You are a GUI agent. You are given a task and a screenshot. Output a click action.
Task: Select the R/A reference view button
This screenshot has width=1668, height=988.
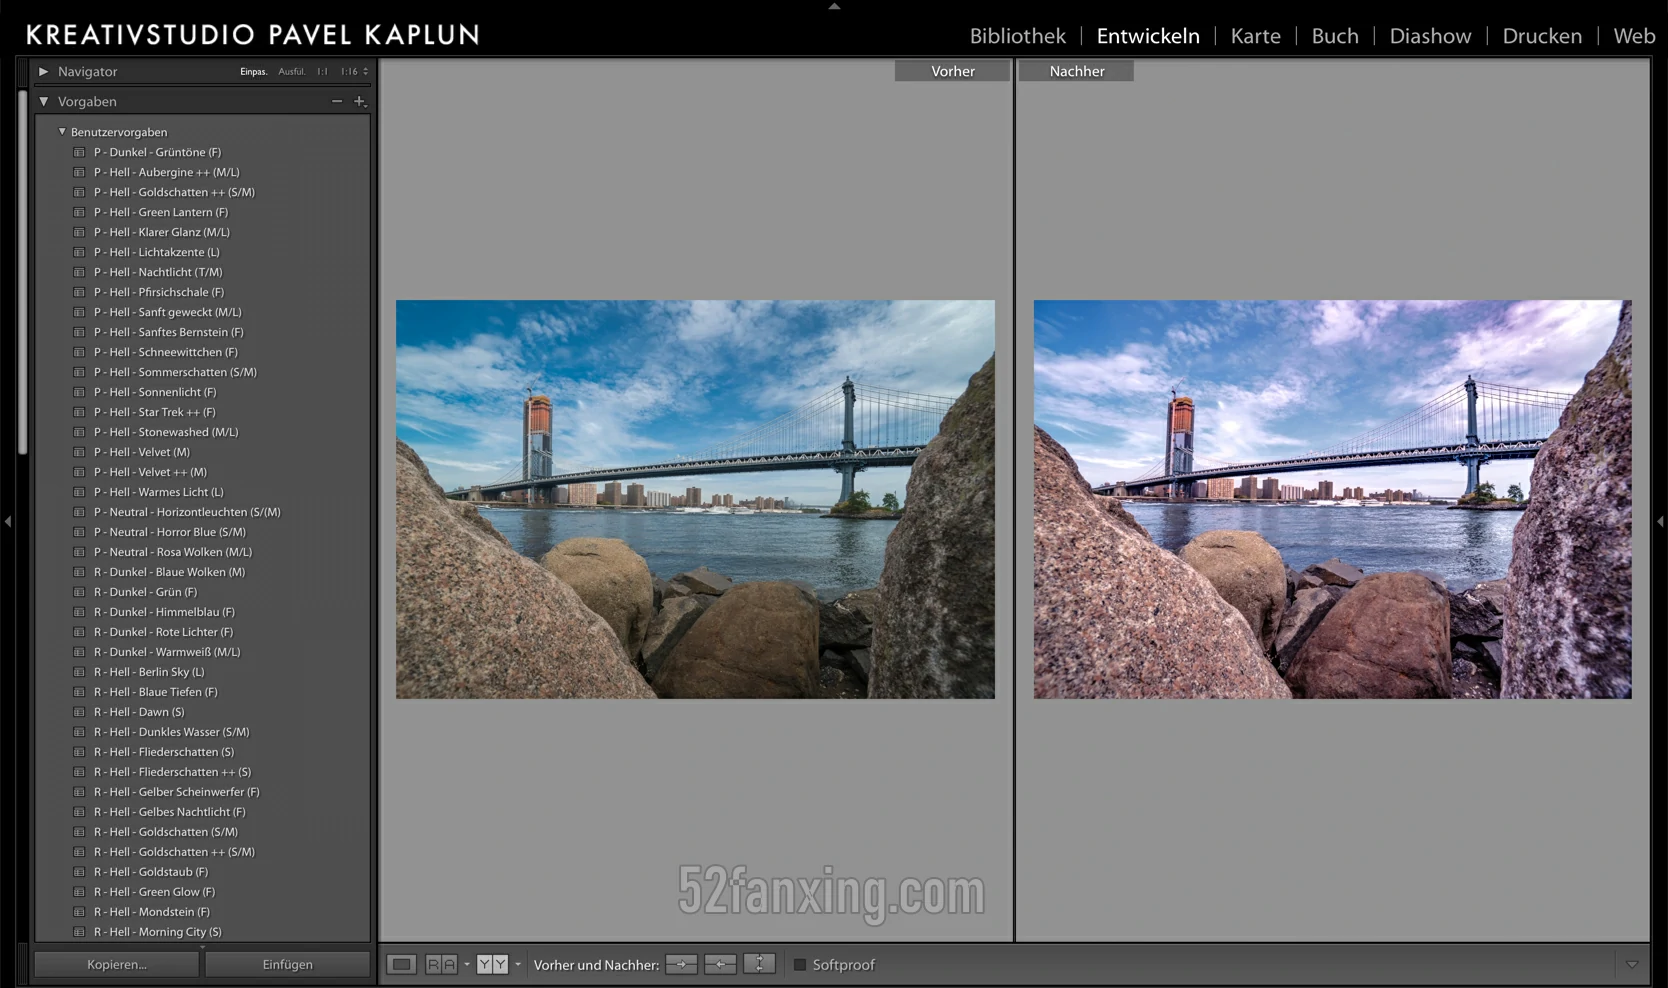pyautogui.click(x=441, y=965)
